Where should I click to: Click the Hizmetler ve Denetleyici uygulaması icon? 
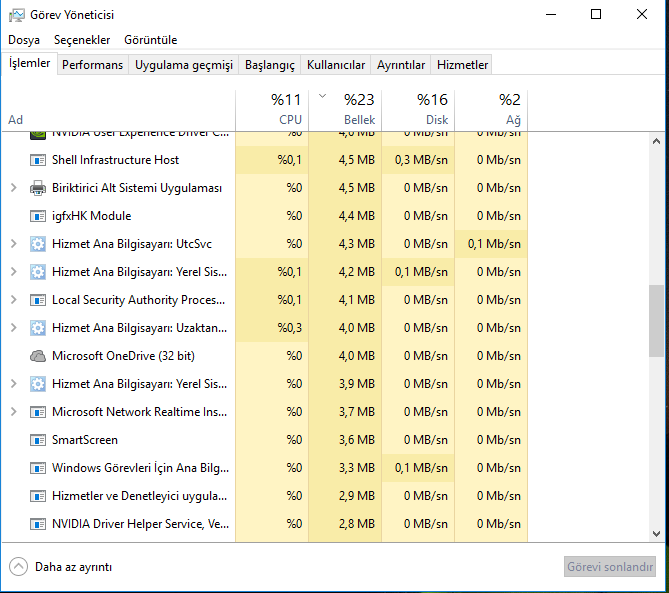38,496
